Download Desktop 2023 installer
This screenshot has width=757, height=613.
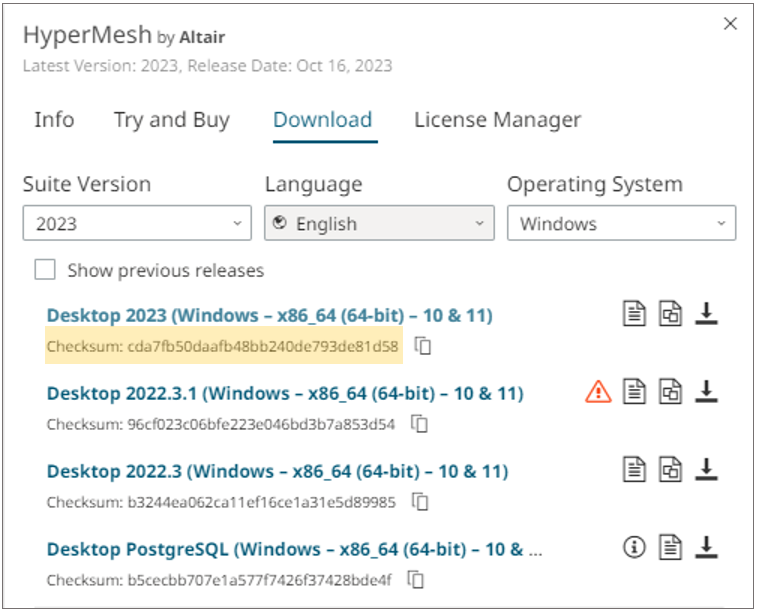point(706,314)
